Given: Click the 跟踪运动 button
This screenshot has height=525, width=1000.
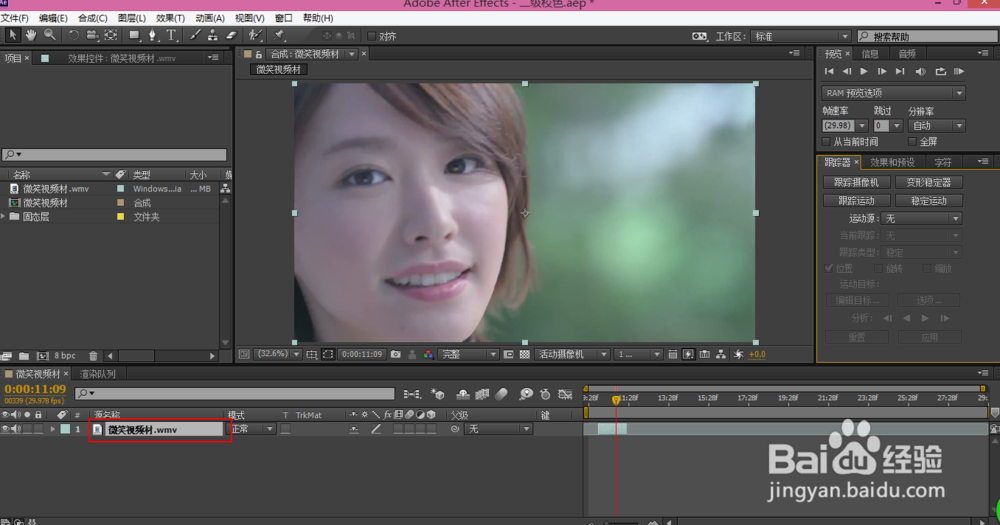Looking at the screenshot, I should (x=857, y=201).
